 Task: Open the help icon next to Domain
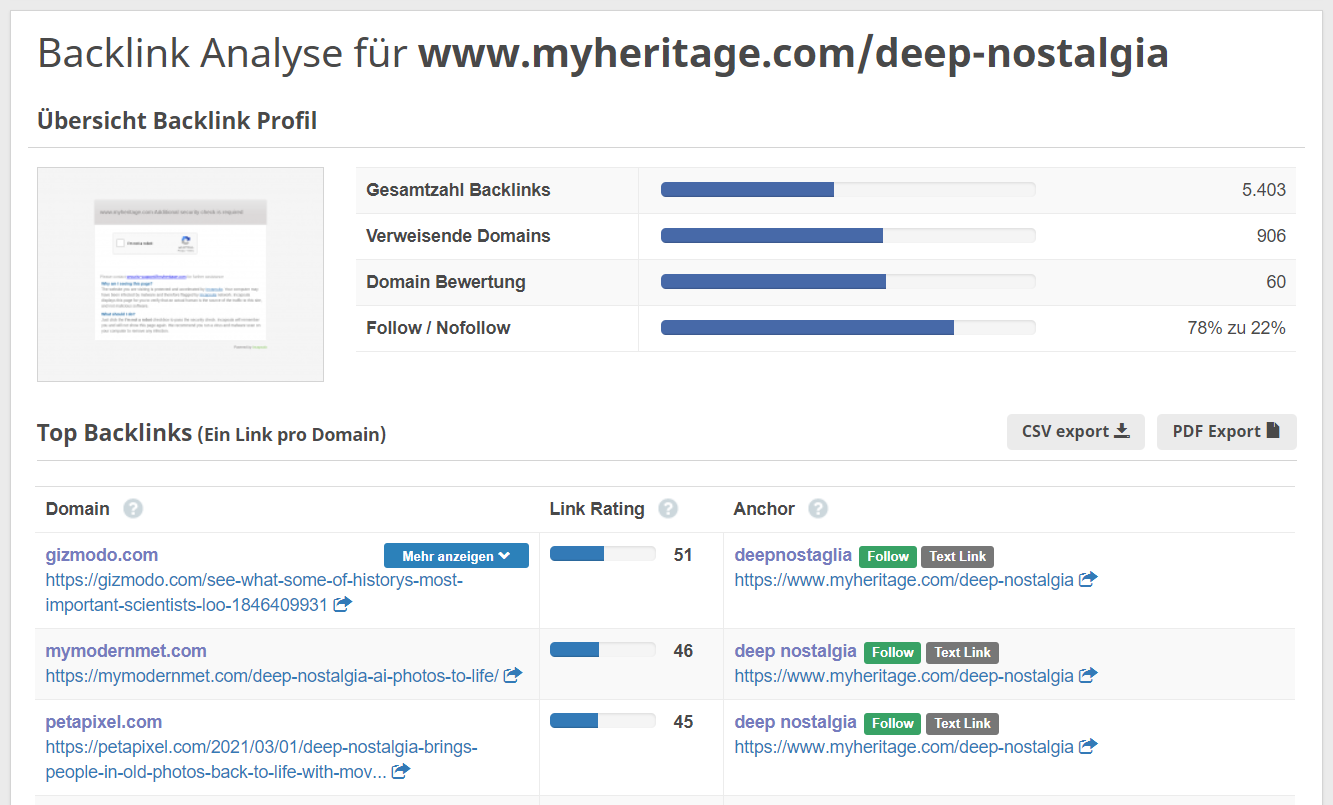pos(133,508)
